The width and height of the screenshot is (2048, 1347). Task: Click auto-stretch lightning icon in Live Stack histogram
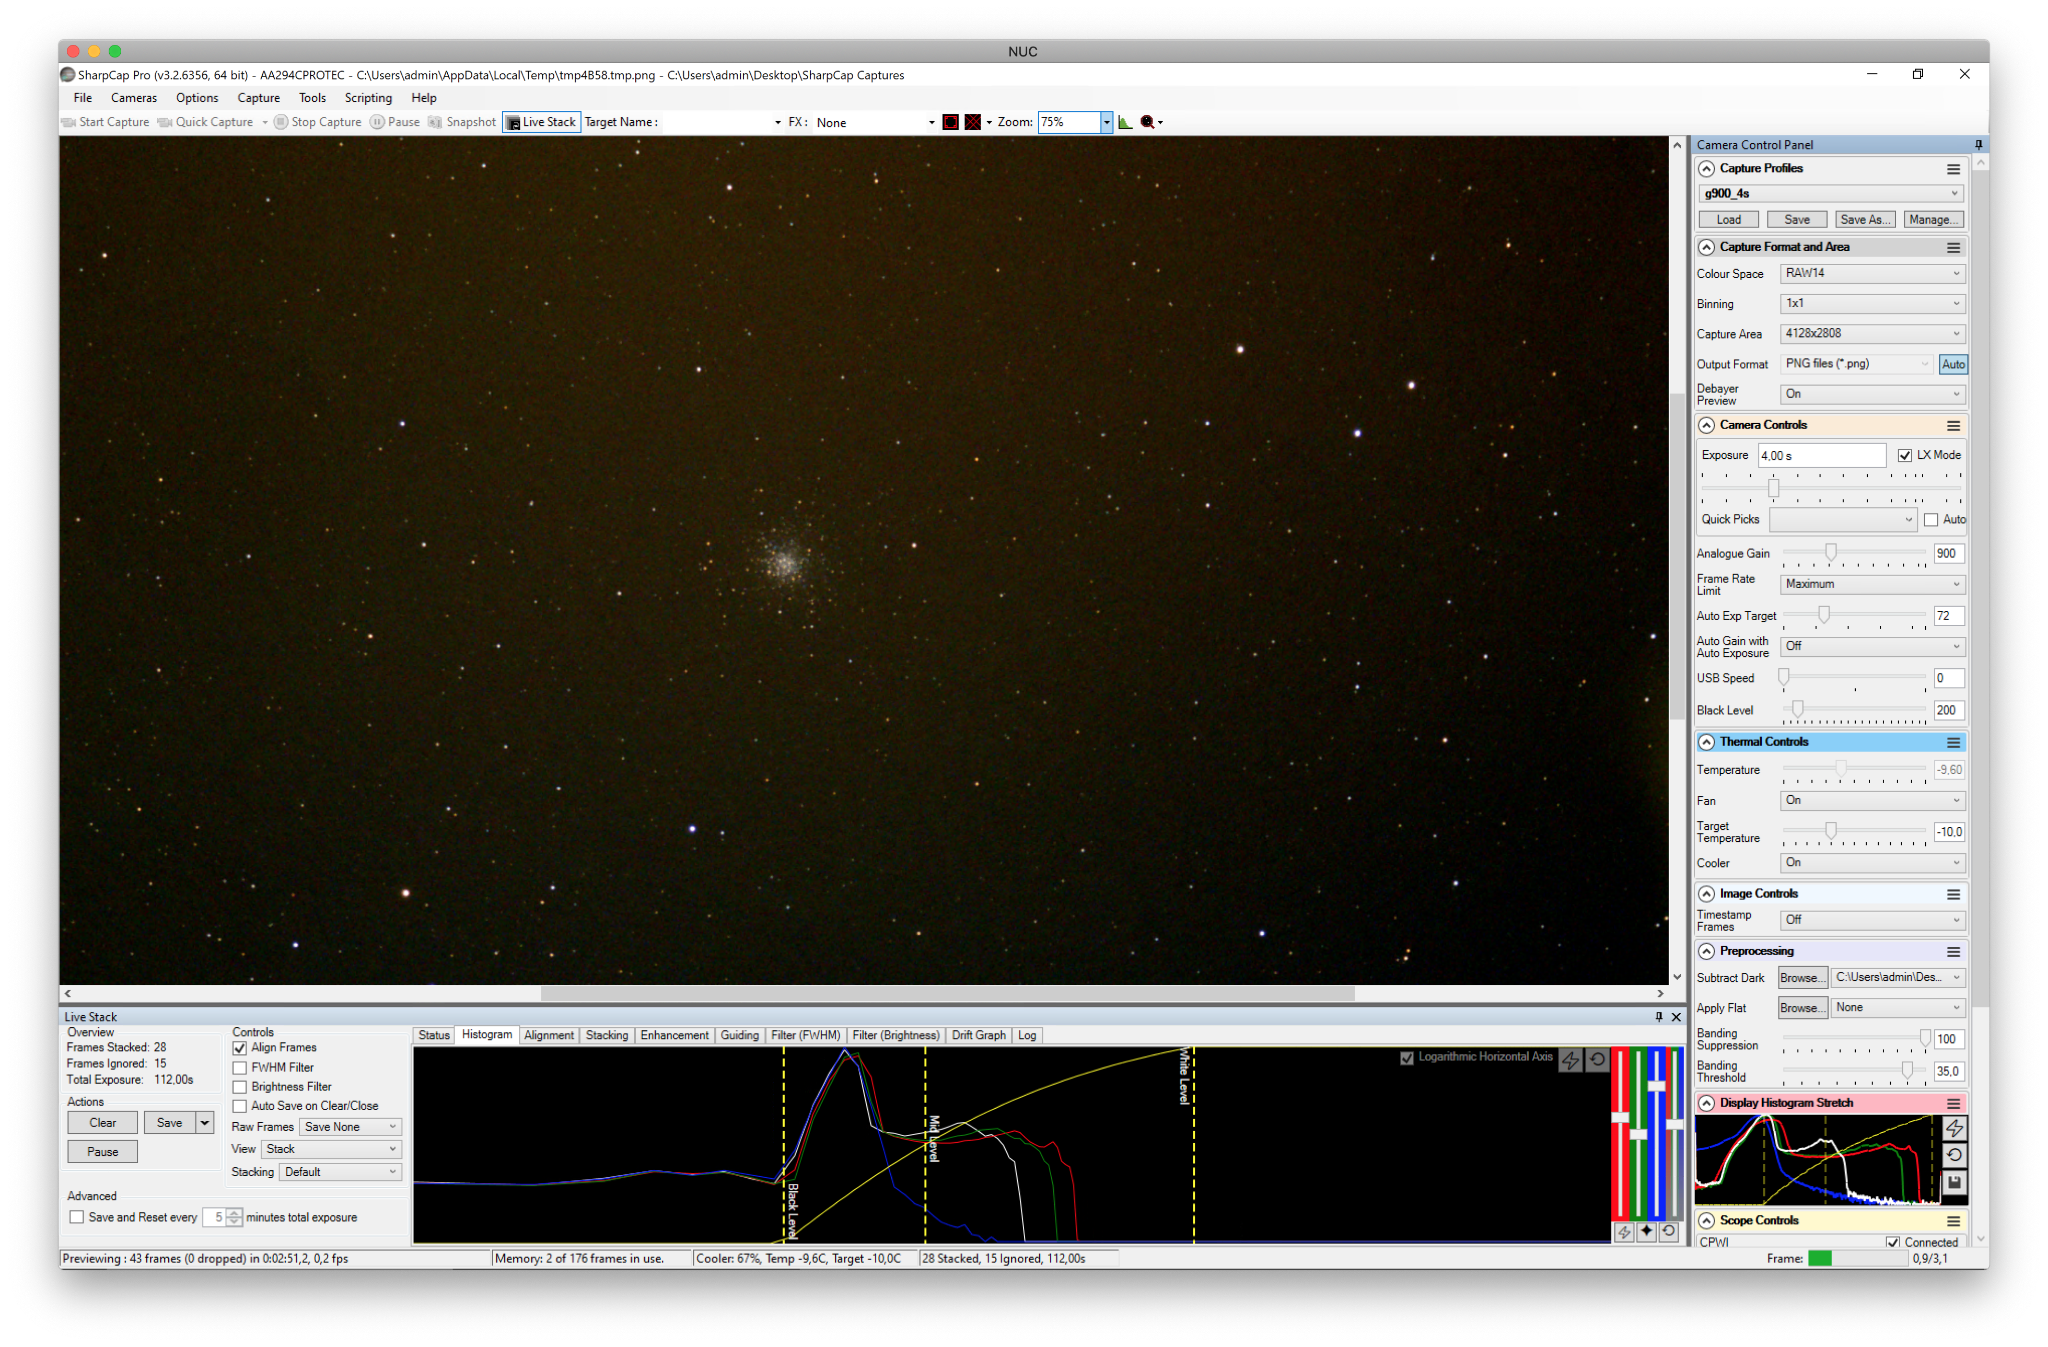tap(1571, 1060)
